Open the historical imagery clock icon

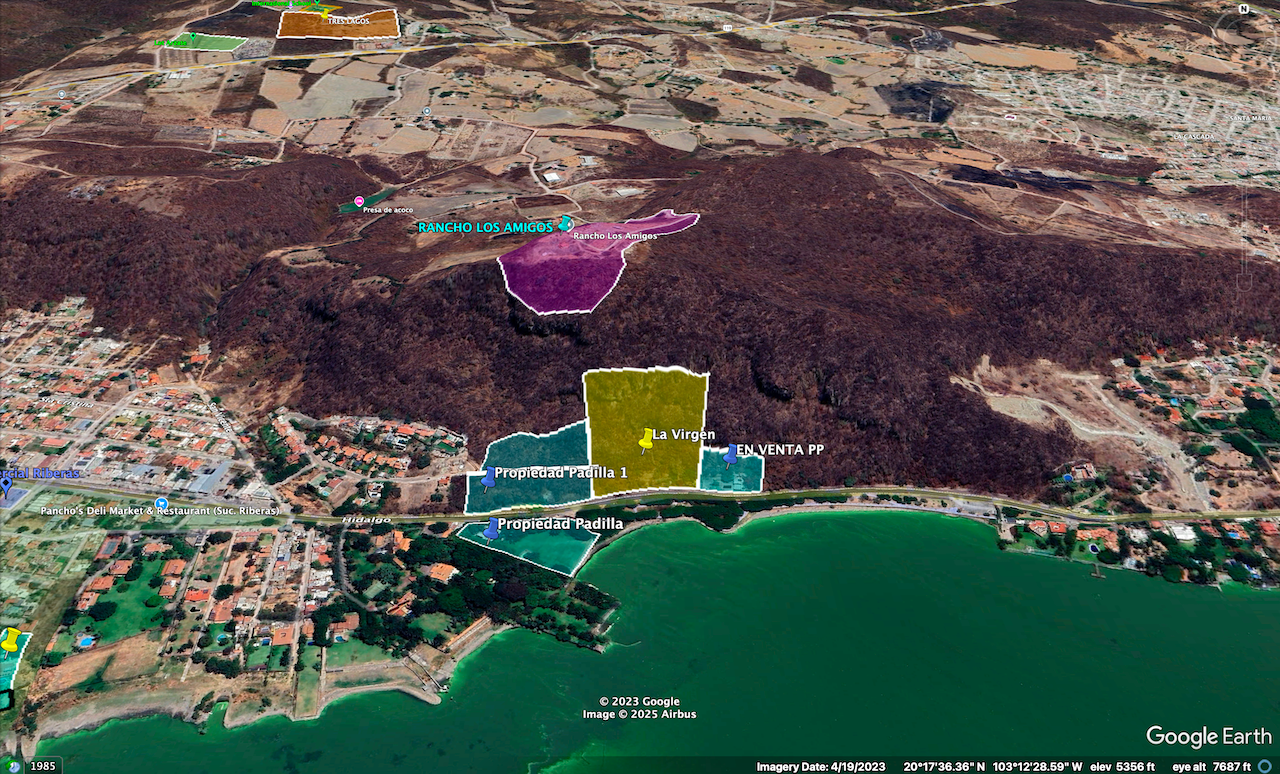click(x=14, y=766)
